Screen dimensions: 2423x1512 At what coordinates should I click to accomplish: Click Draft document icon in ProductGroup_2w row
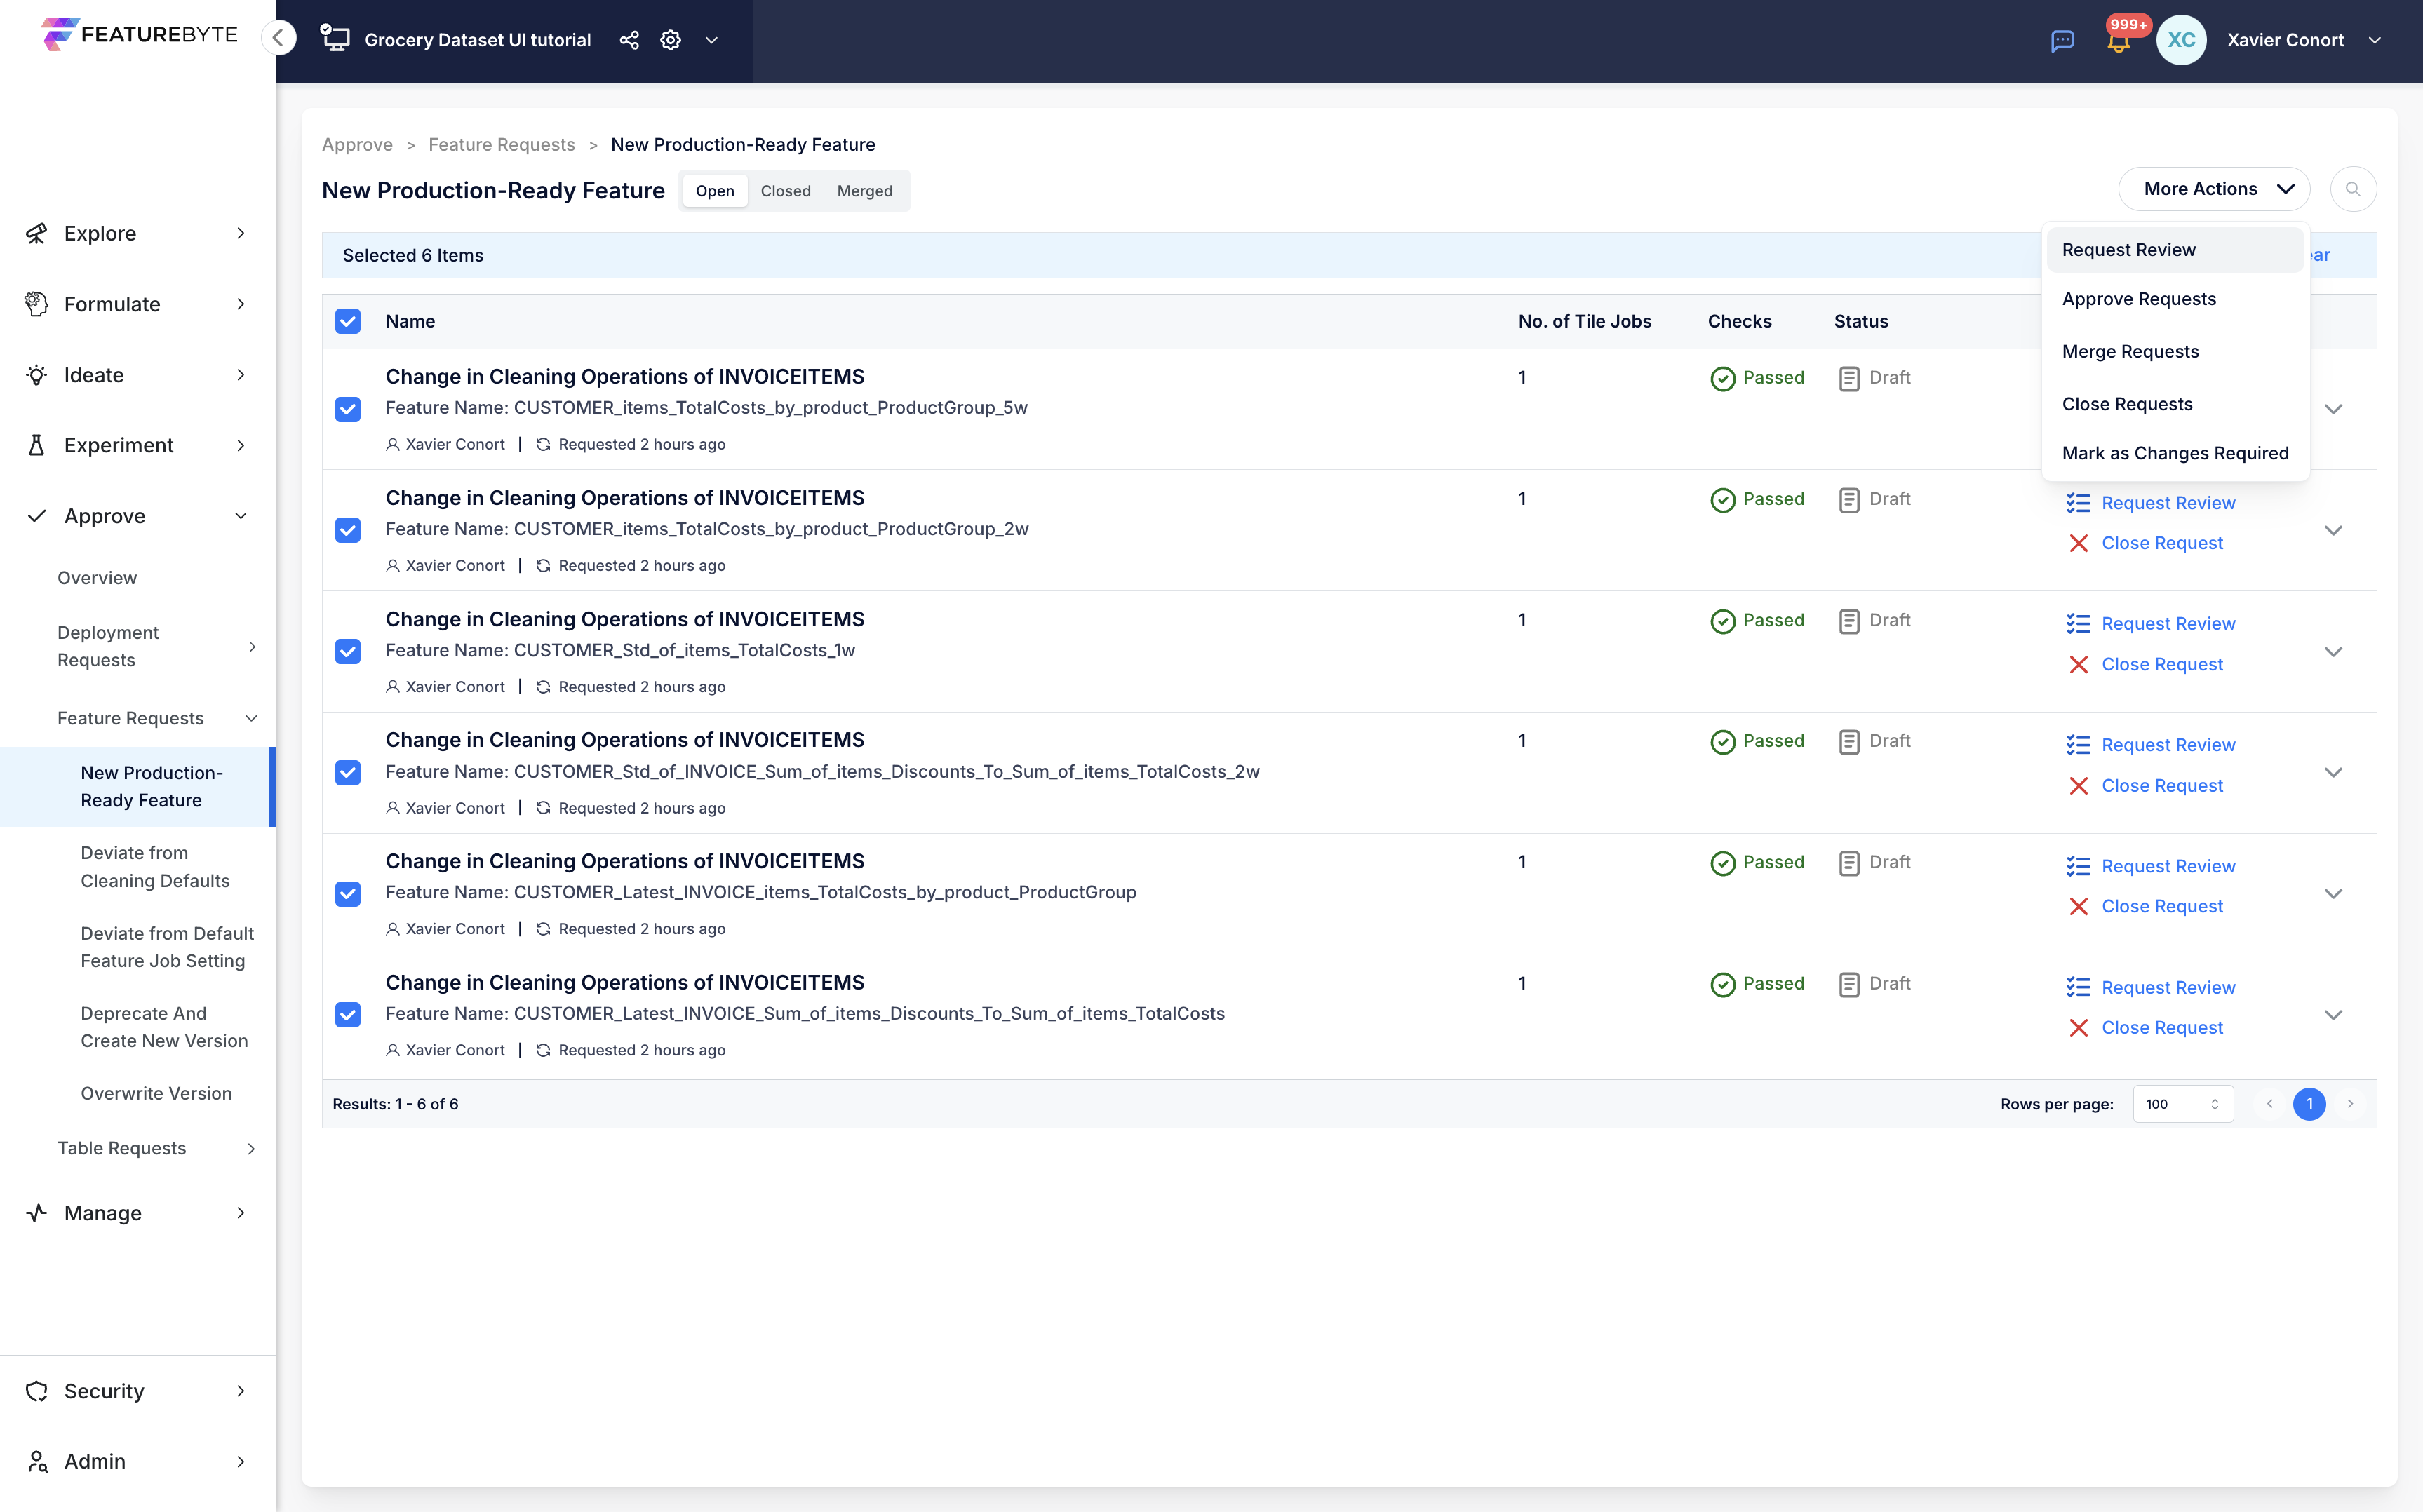[1848, 500]
